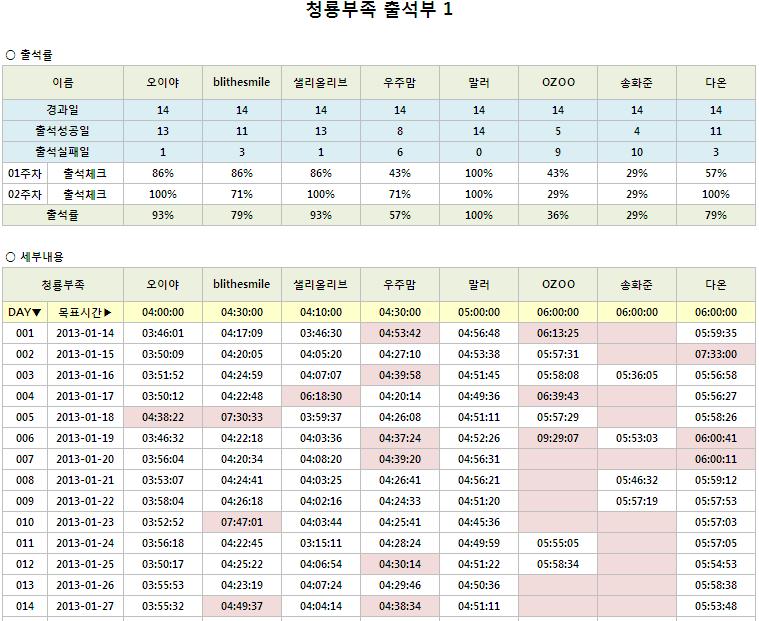The image size is (759, 621).
Task: Select the time '03:15:11'
Action: click(x=321, y=543)
